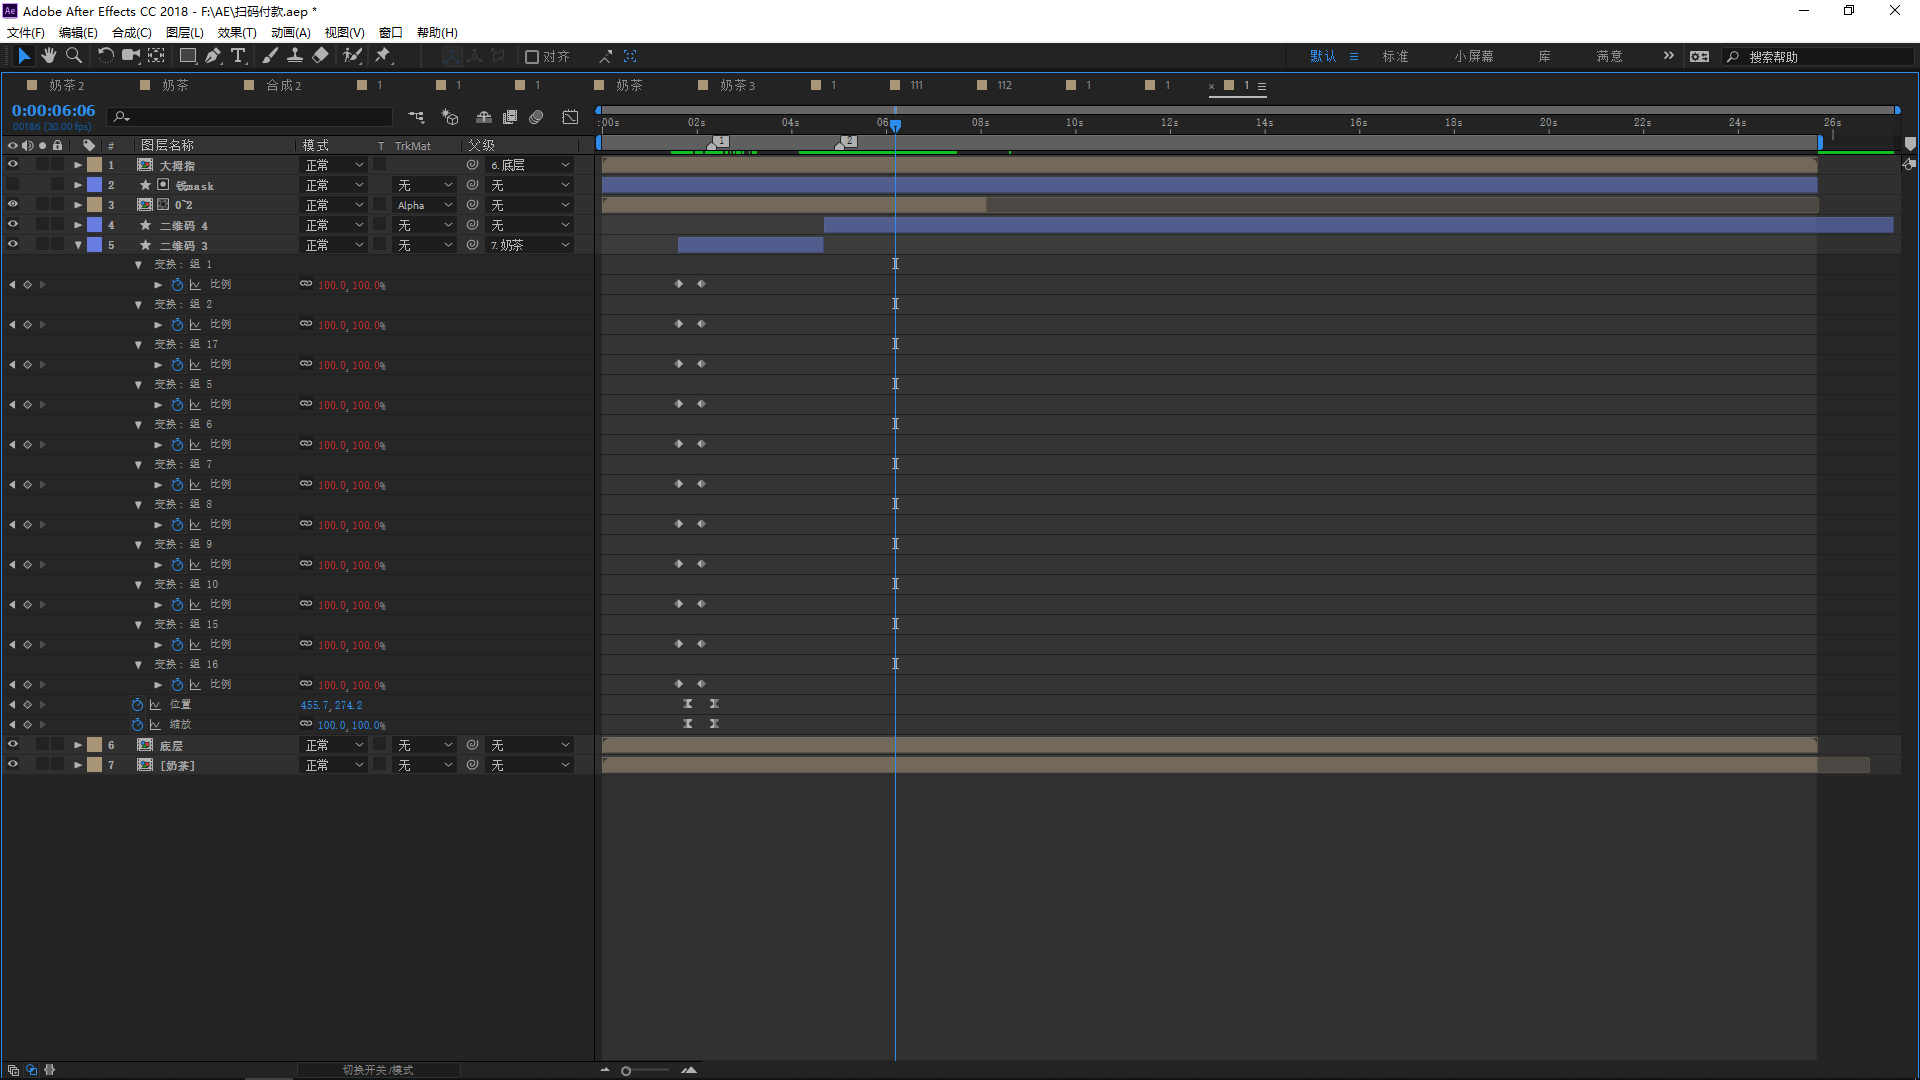Image resolution: width=1920 pixels, height=1080 pixels.
Task: Select the Clone Stamp tool
Action: 295,56
